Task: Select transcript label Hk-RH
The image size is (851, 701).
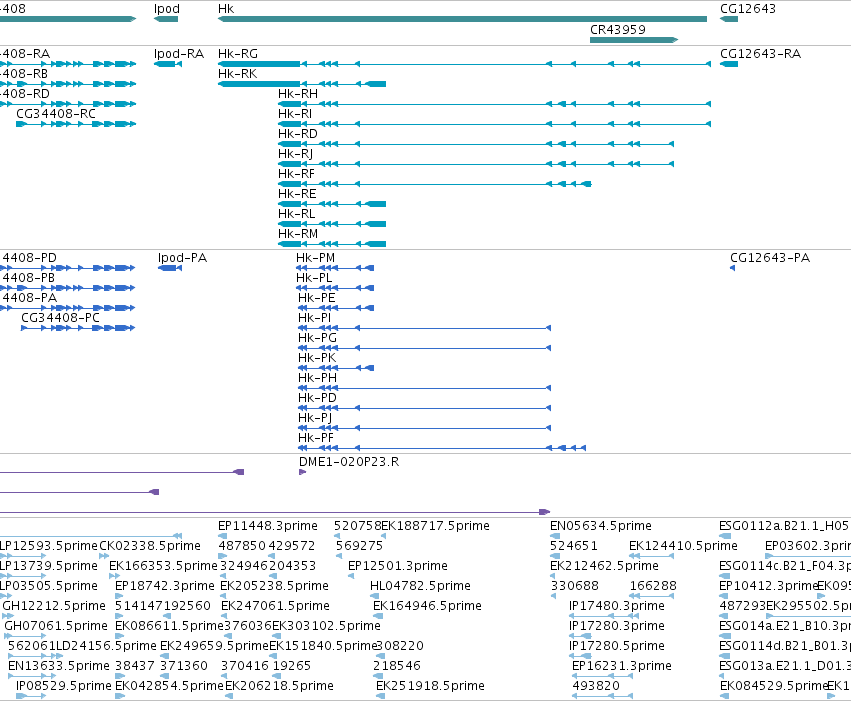Action: point(297,94)
